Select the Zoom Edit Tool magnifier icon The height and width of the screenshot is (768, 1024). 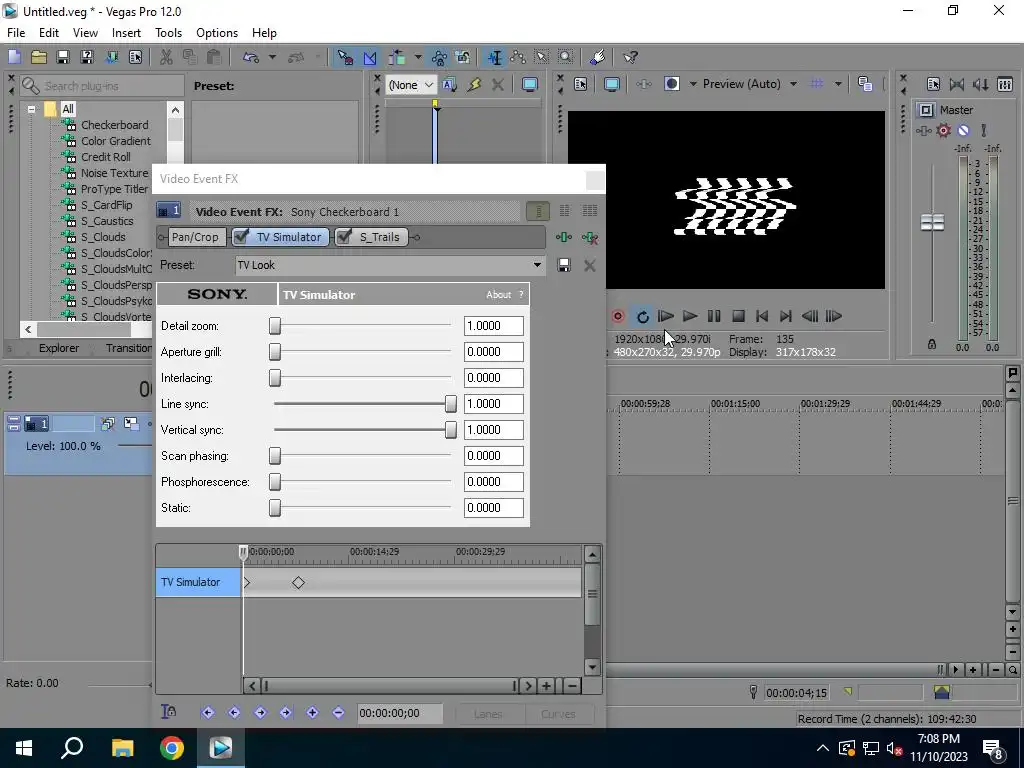tap(566, 57)
